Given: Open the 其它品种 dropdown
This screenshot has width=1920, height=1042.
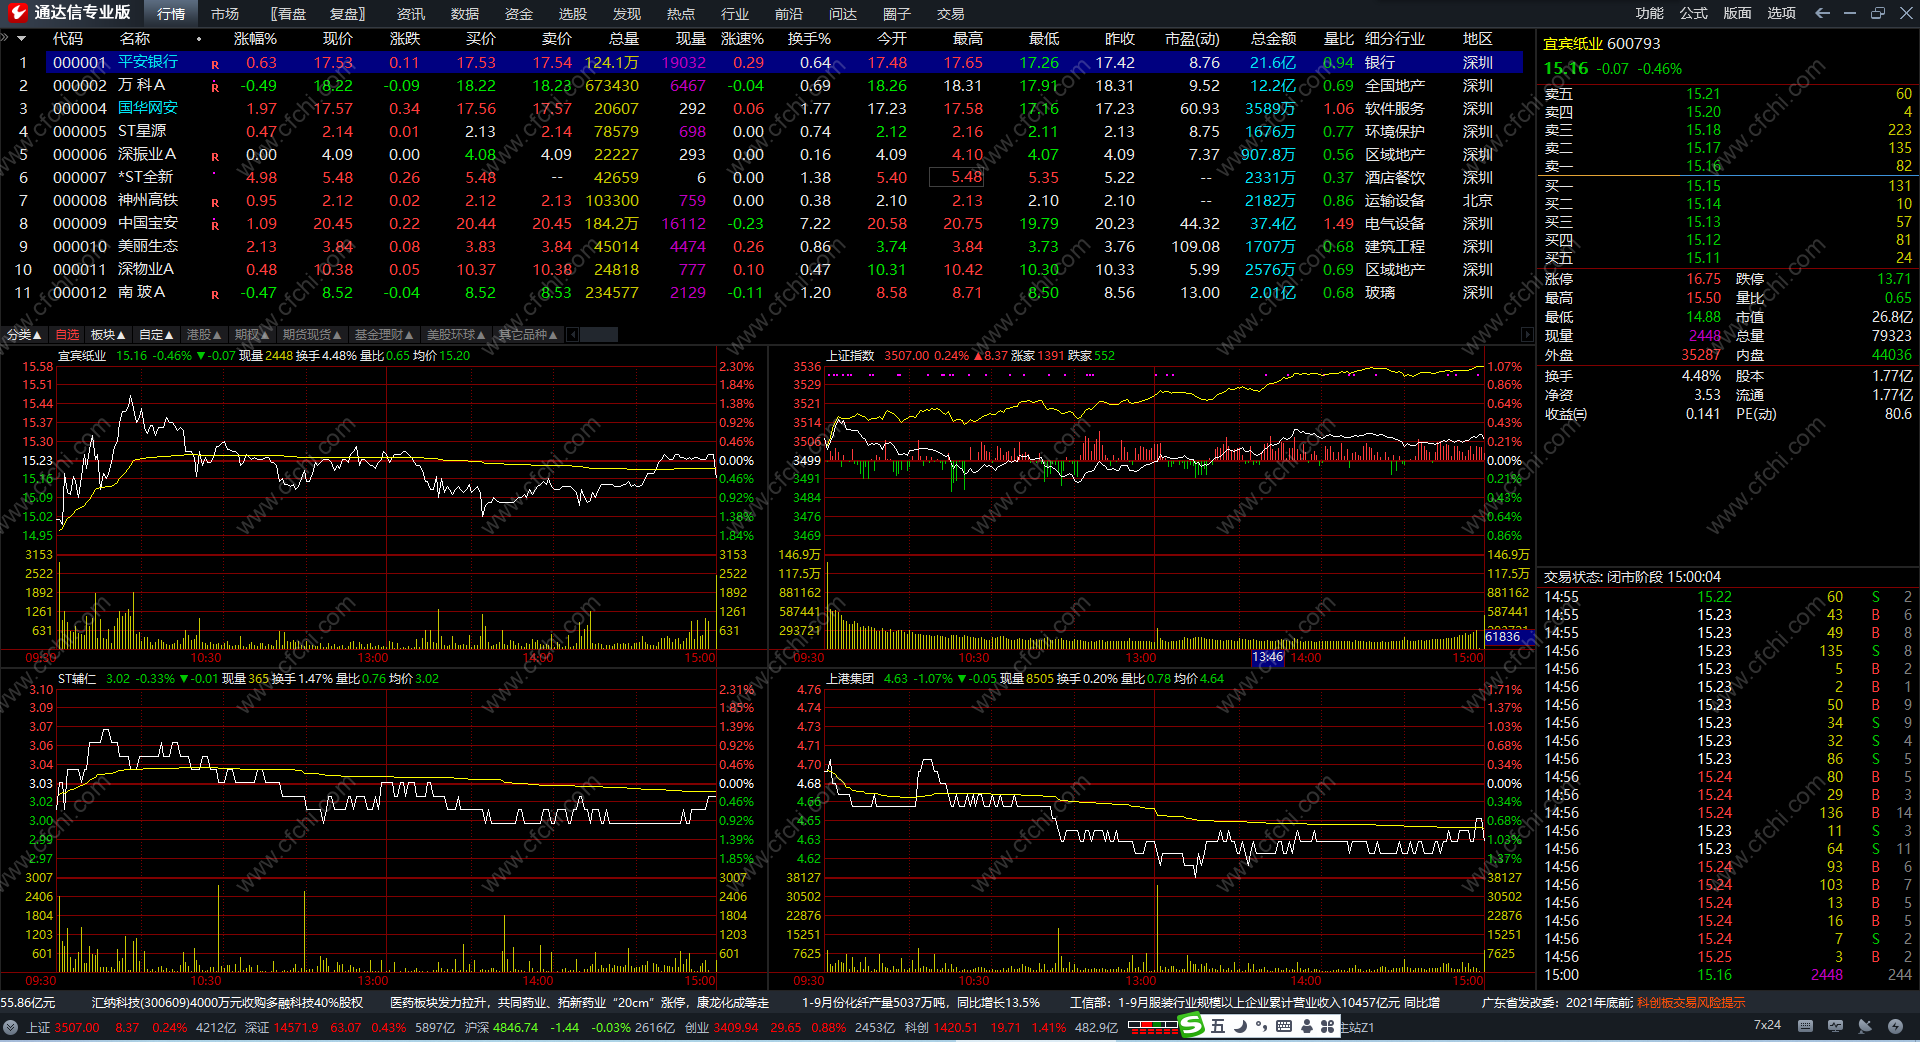Looking at the screenshot, I should click(x=528, y=334).
